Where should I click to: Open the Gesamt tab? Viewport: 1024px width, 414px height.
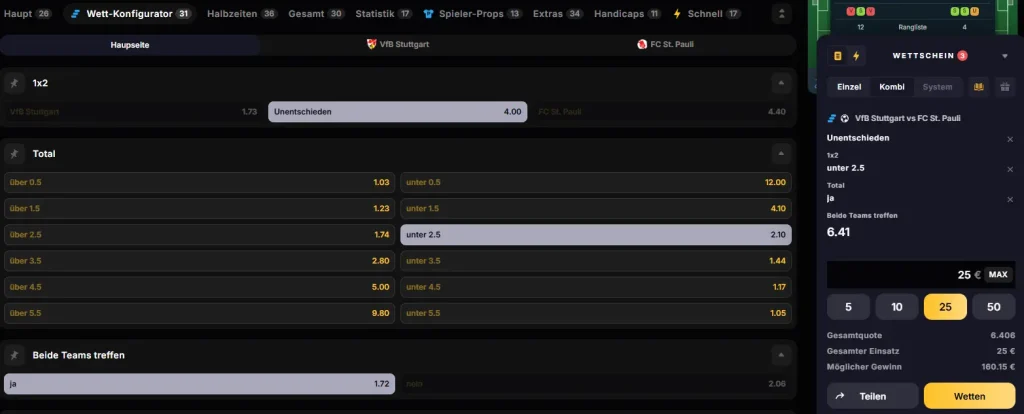point(316,14)
